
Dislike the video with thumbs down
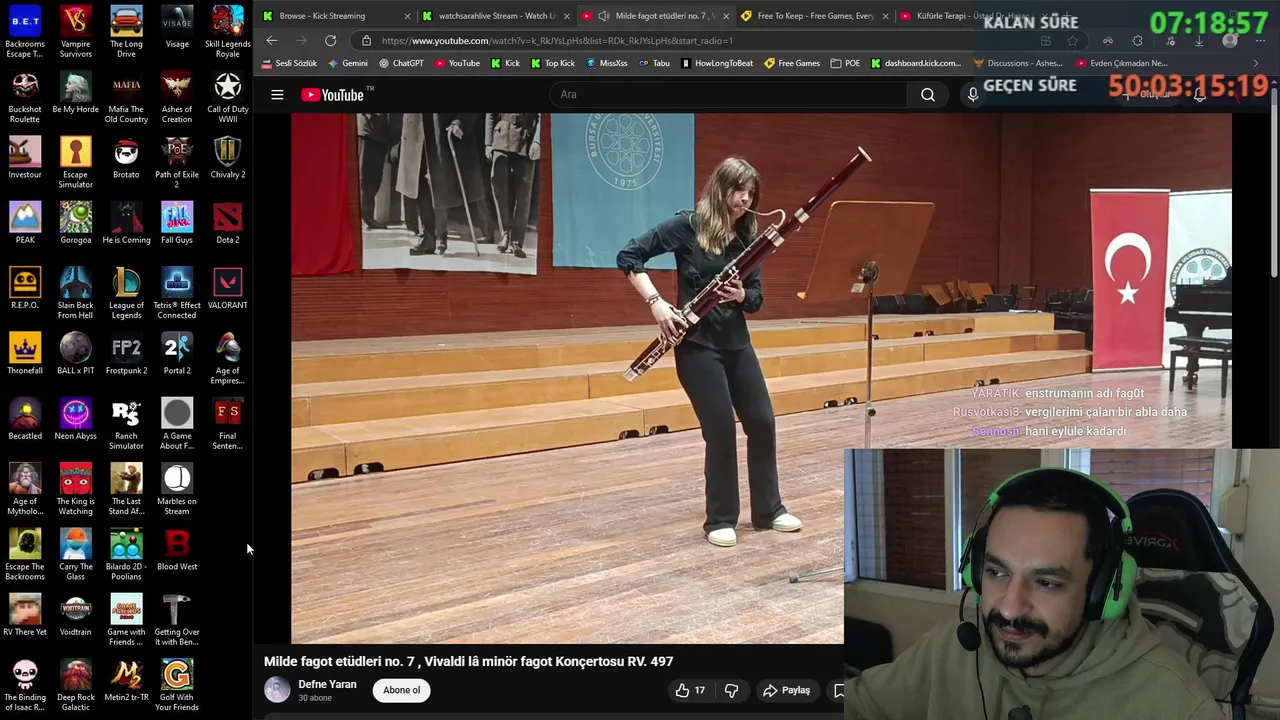731,690
